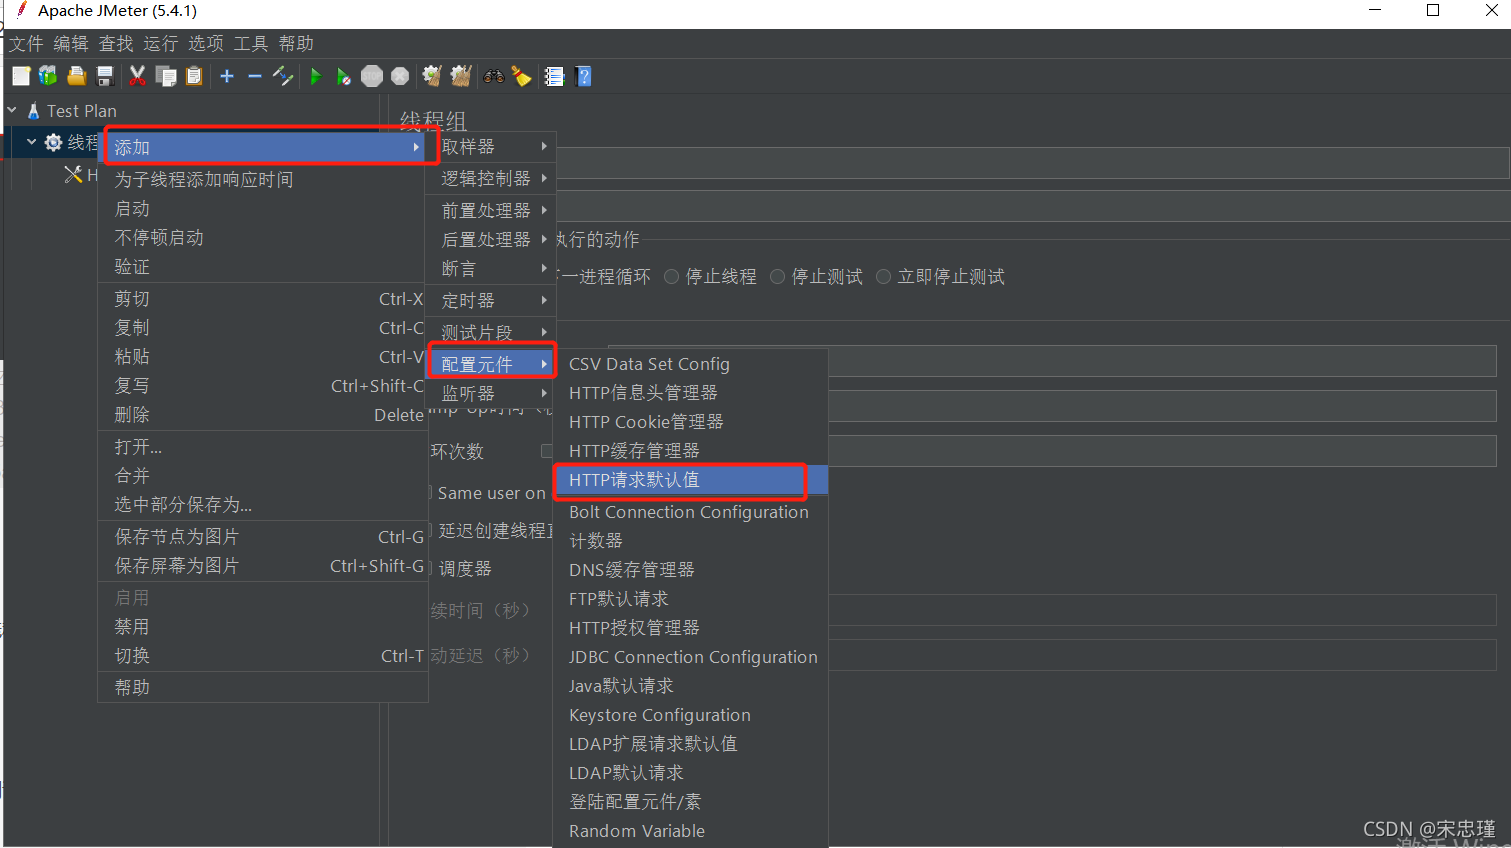The image size is (1511, 848).
Task: Click the Search binoculars icon
Action: point(494,76)
